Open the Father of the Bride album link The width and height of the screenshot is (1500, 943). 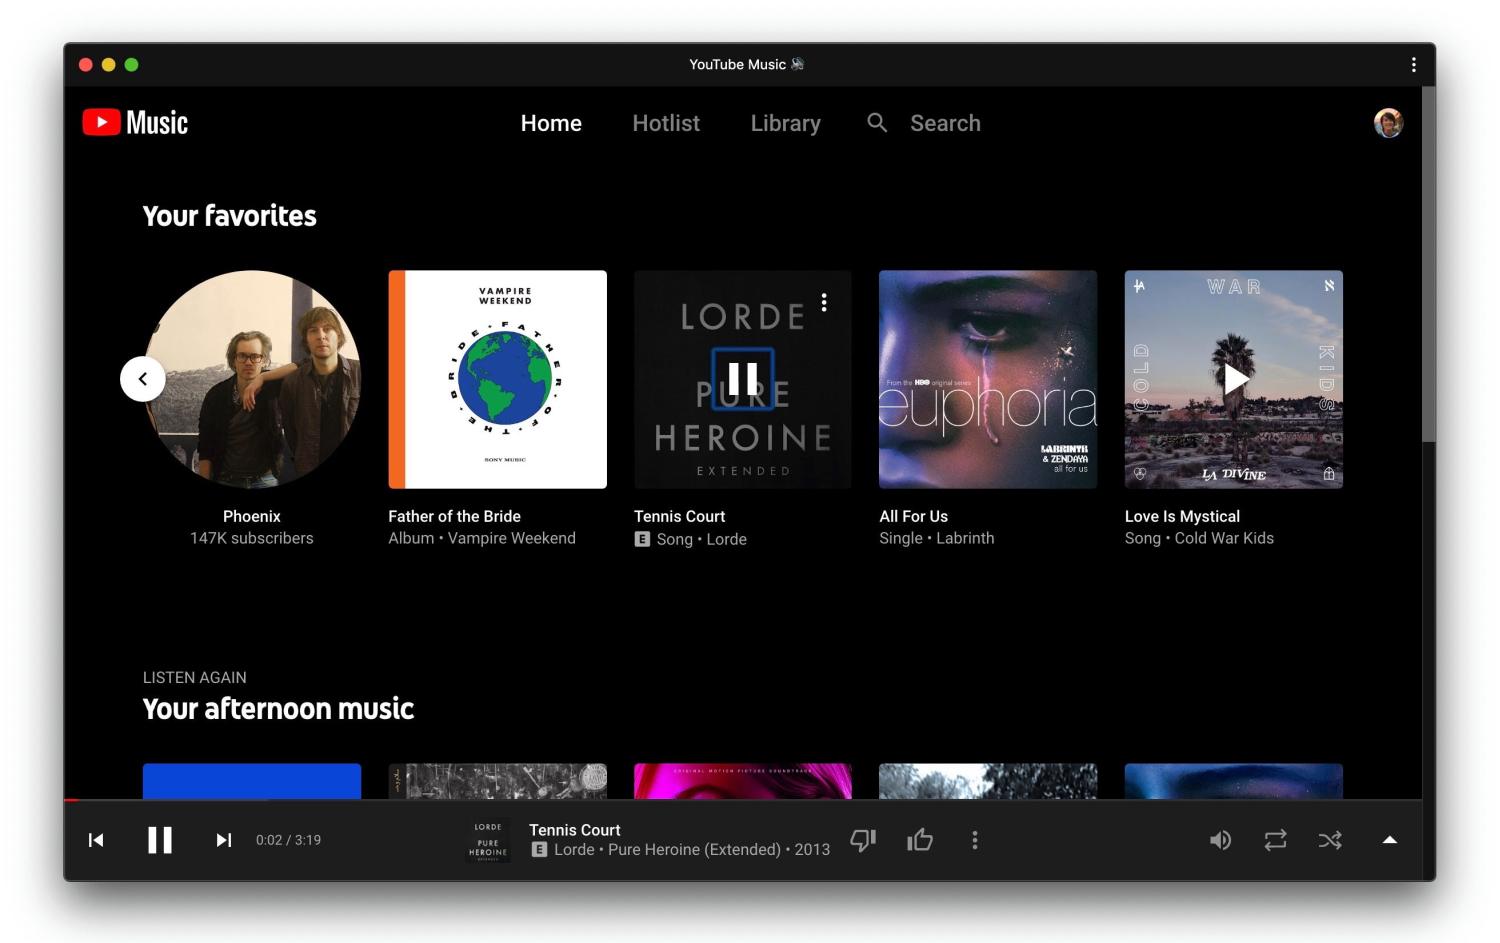pyautogui.click(x=454, y=516)
